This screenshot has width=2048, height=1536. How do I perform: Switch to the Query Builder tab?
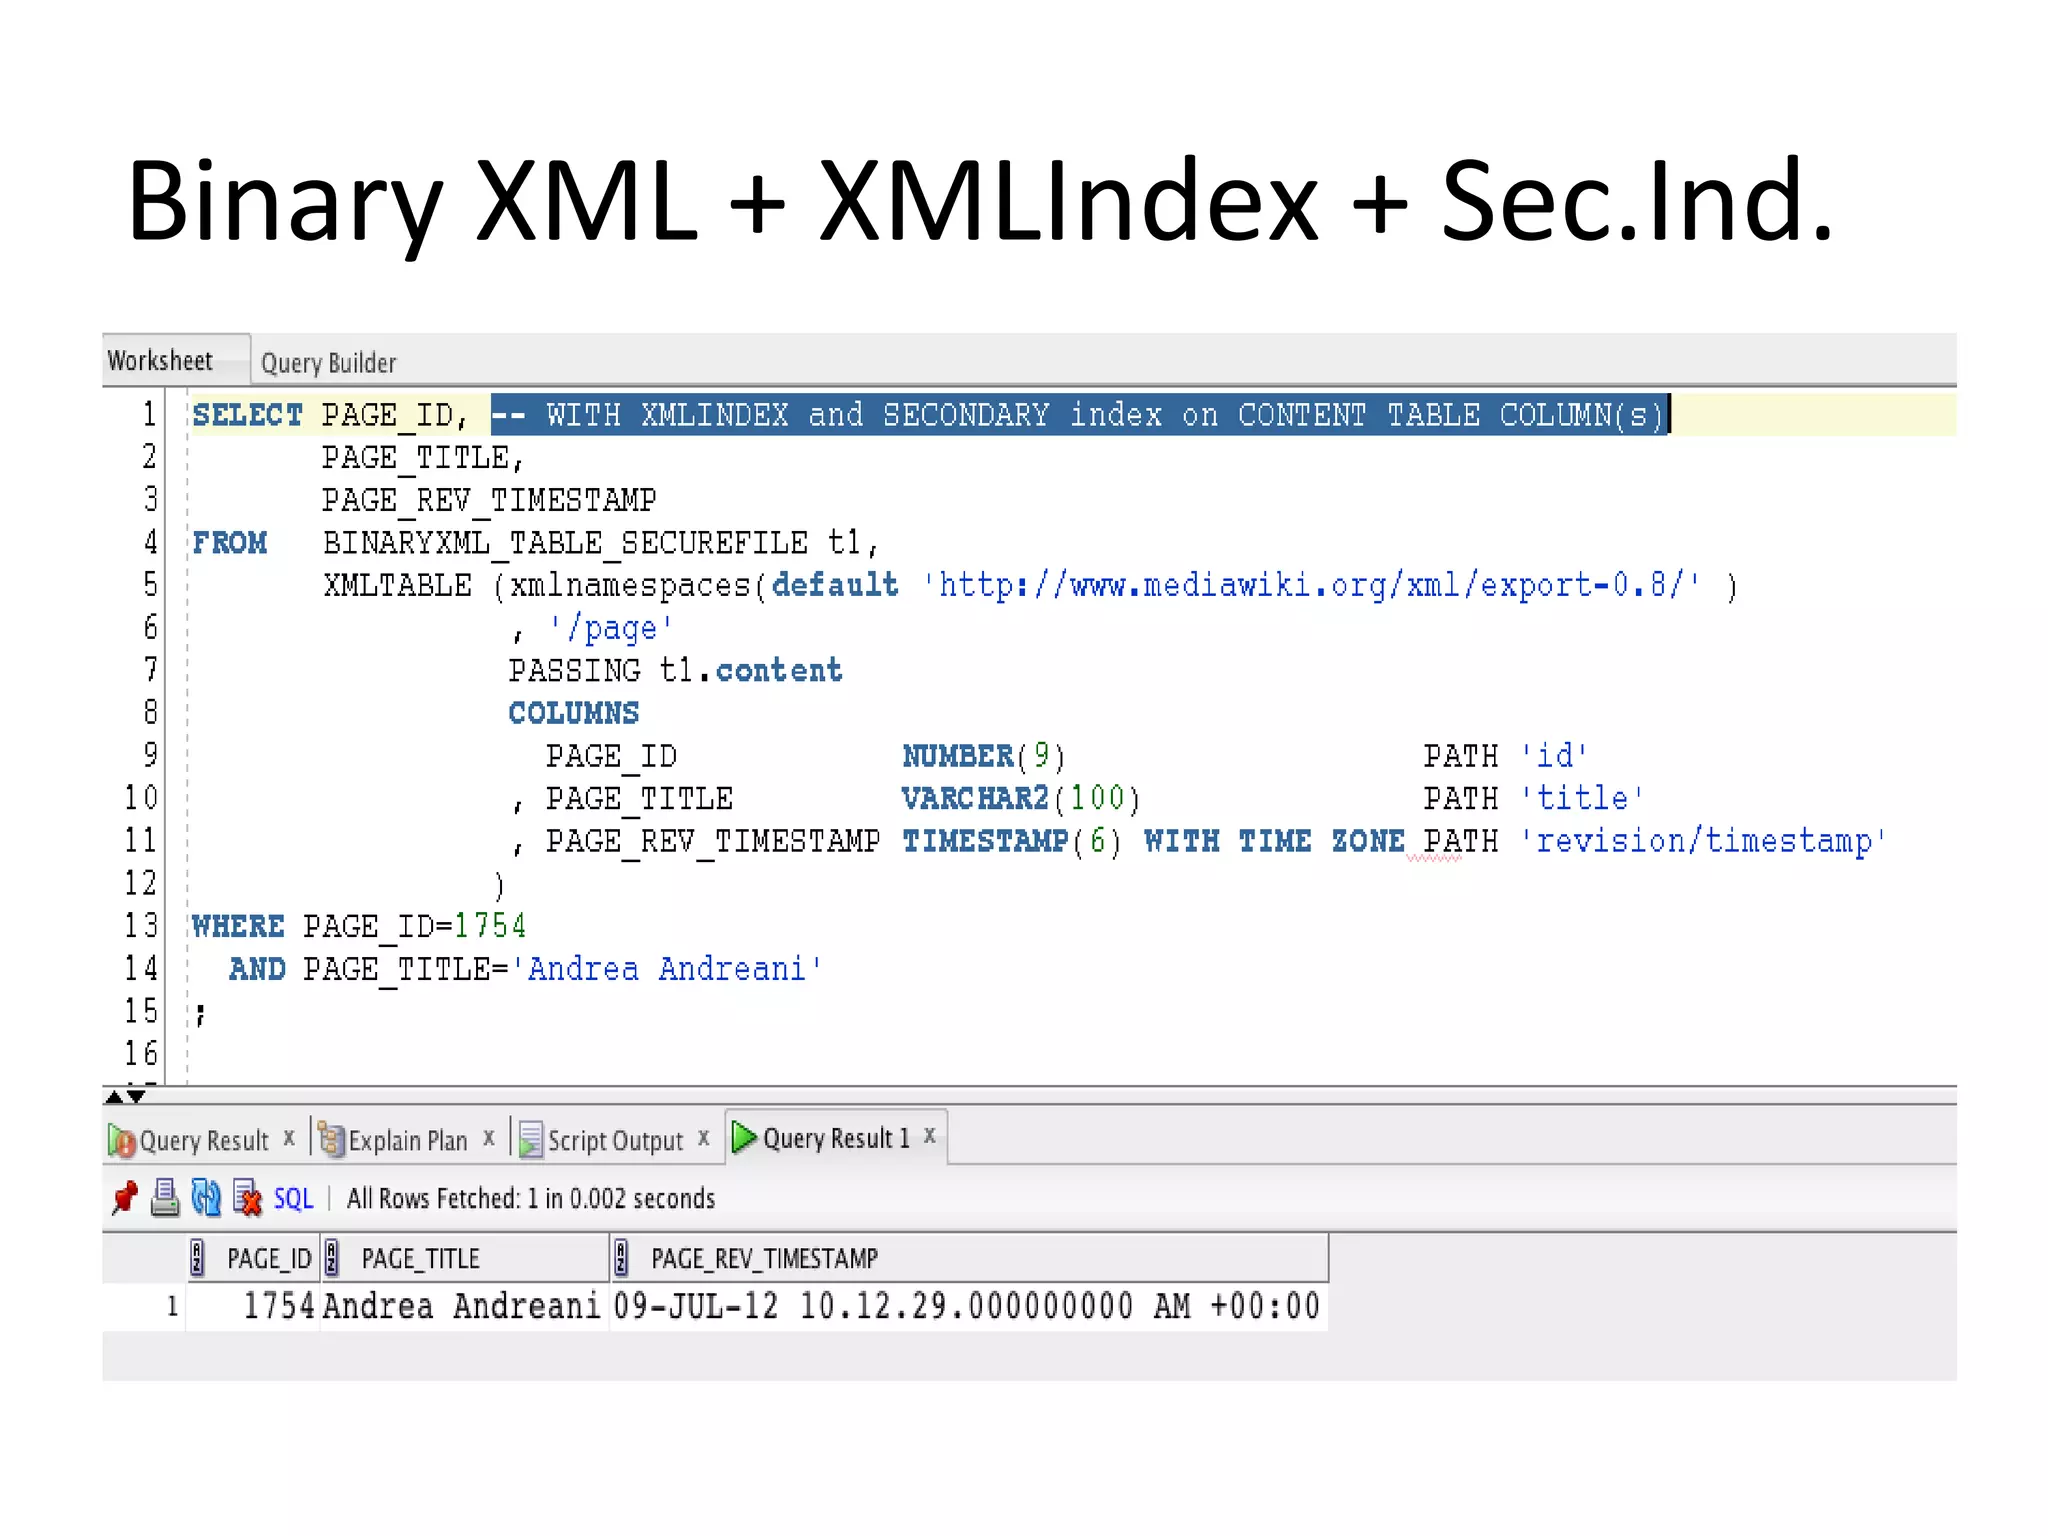[x=329, y=362]
